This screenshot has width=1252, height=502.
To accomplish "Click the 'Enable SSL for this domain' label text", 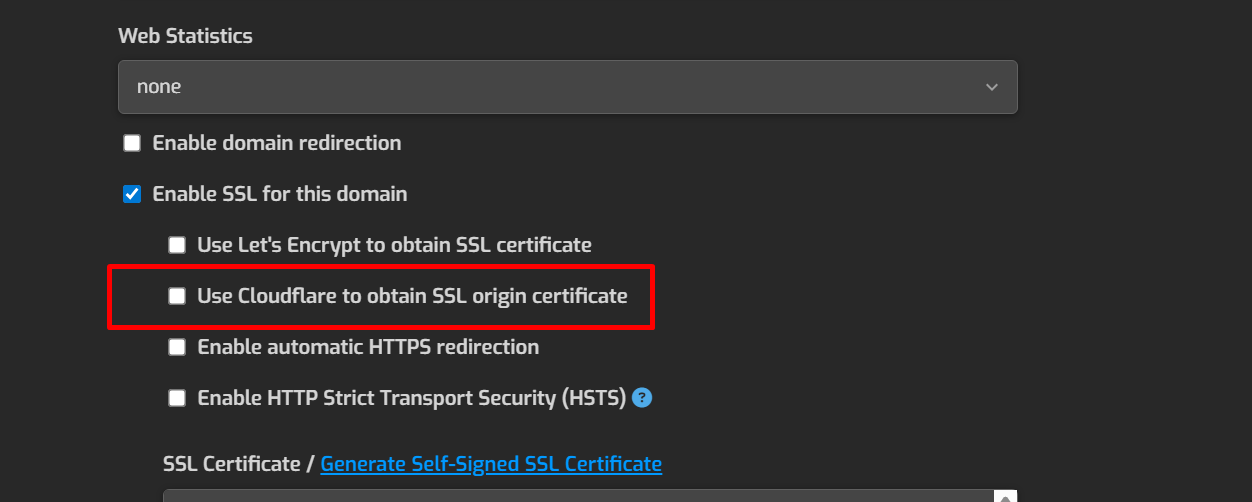I will (x=280, y=194).
